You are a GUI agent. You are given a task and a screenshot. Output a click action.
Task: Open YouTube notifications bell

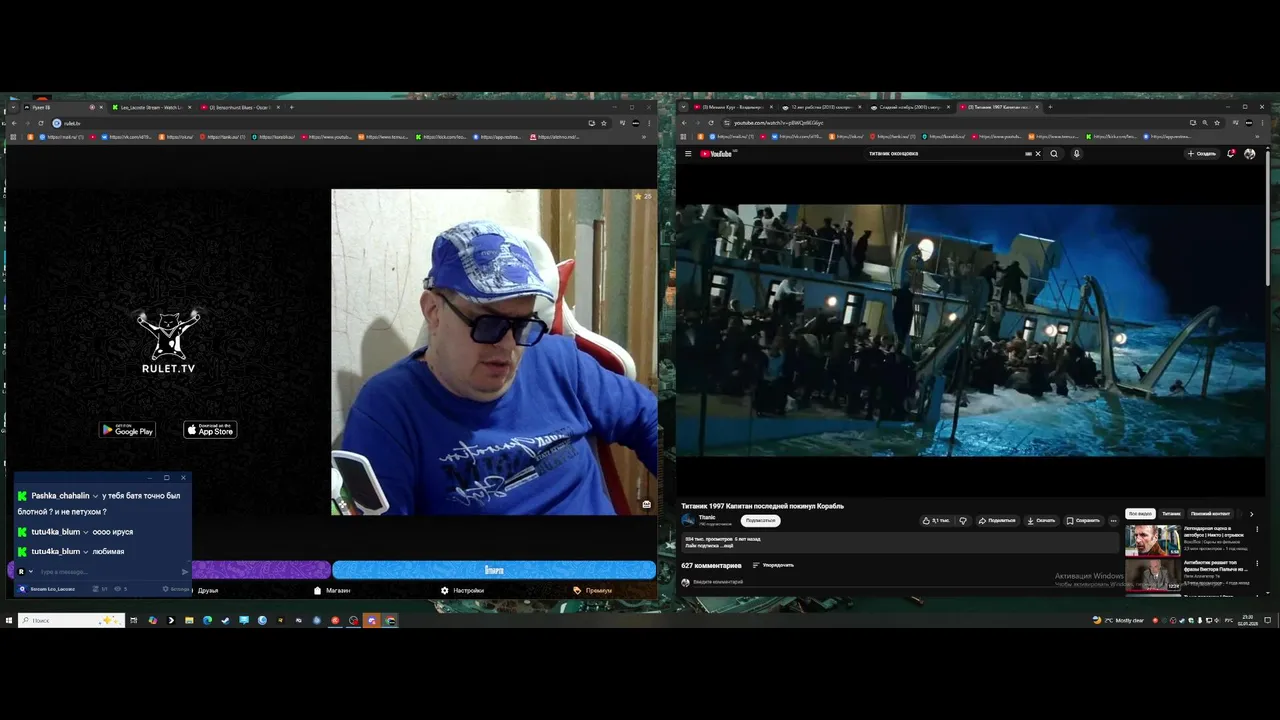click(1231, 154)
